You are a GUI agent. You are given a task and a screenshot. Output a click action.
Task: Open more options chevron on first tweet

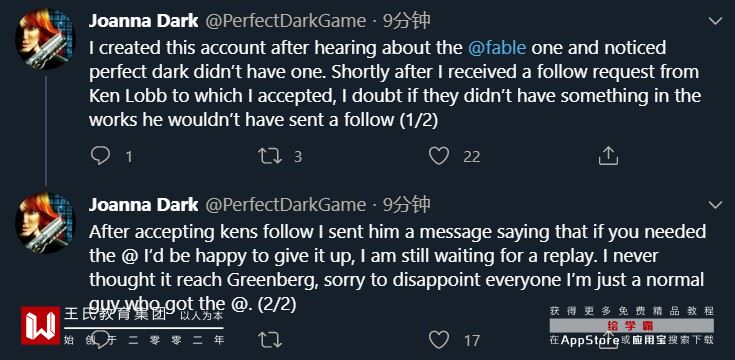point(715,21)
